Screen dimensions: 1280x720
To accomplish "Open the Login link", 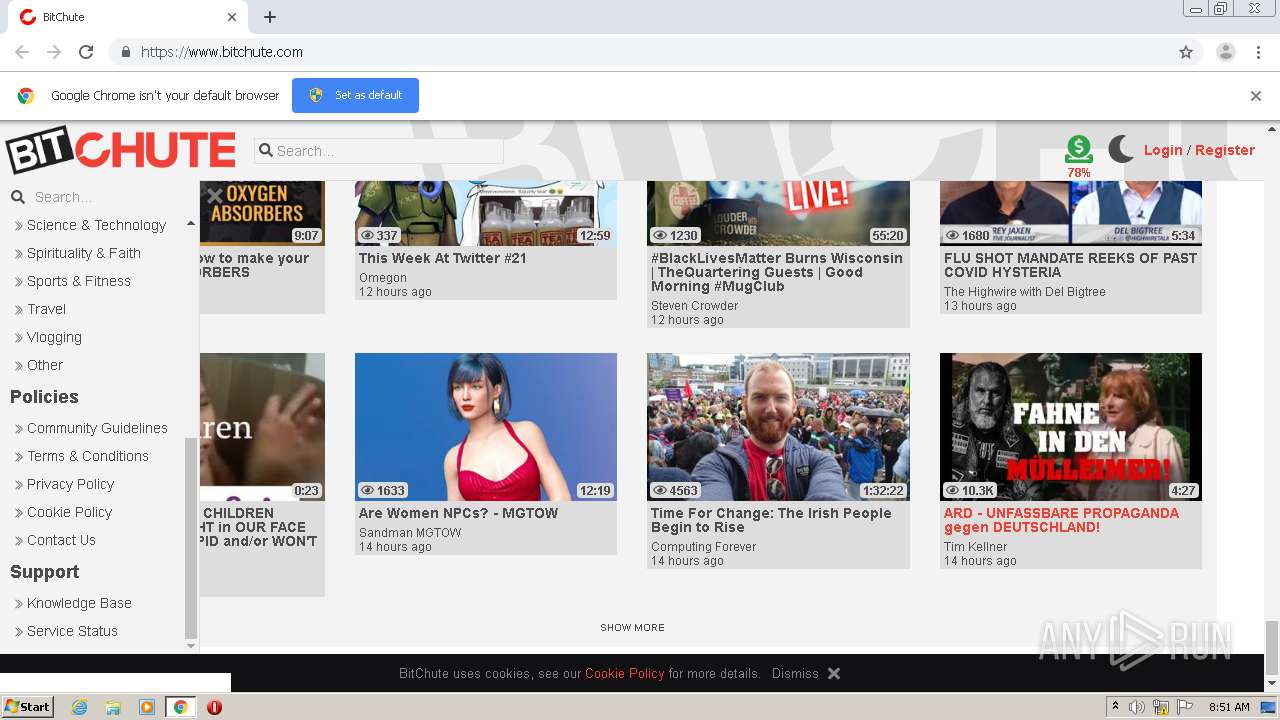I will click(1163, 150).
